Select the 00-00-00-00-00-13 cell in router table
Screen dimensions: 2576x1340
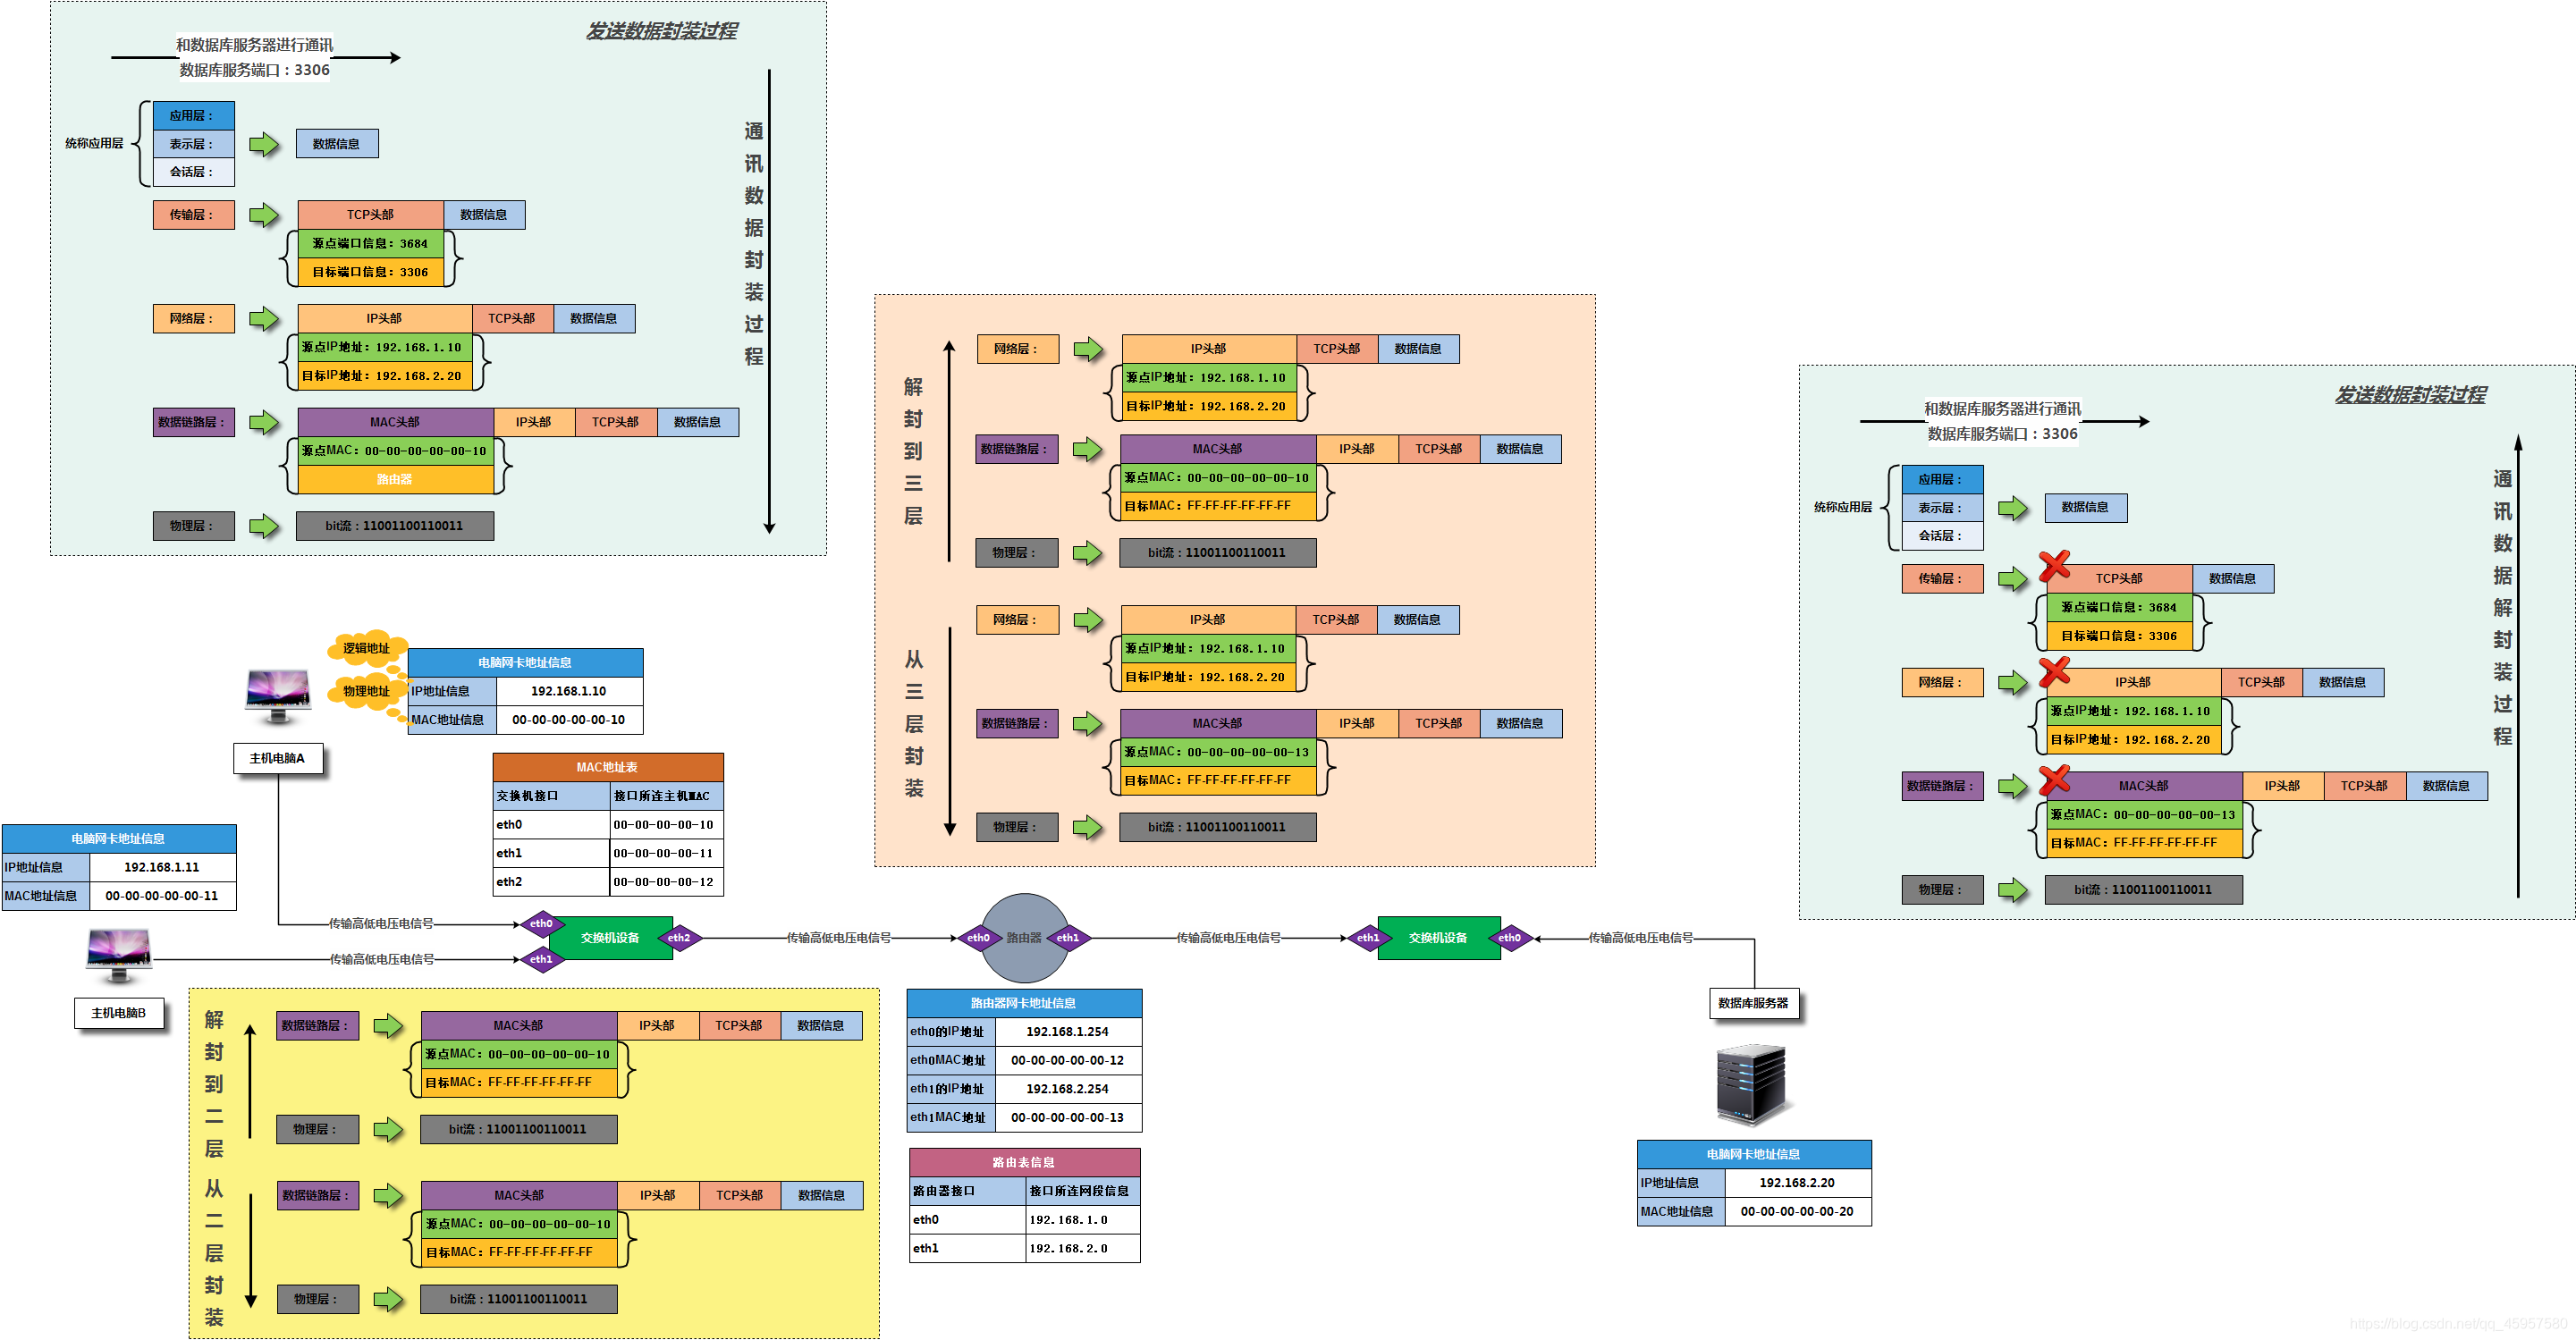coord(1068,1118)
